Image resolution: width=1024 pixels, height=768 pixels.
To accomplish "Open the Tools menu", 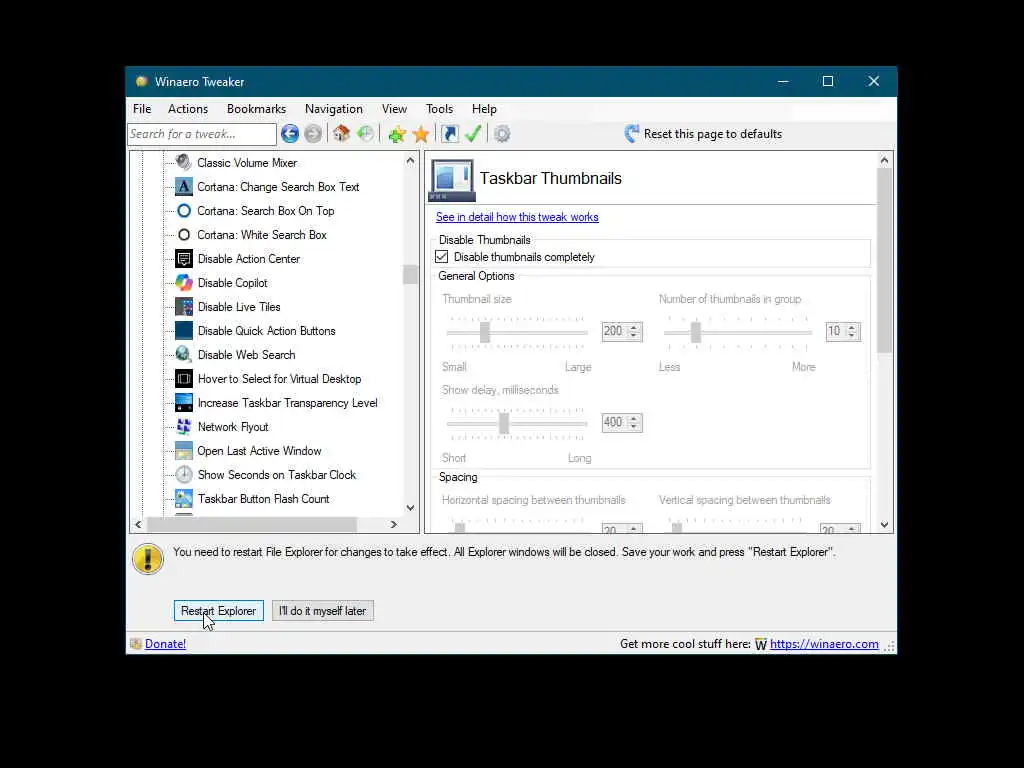I will [440, 109].
